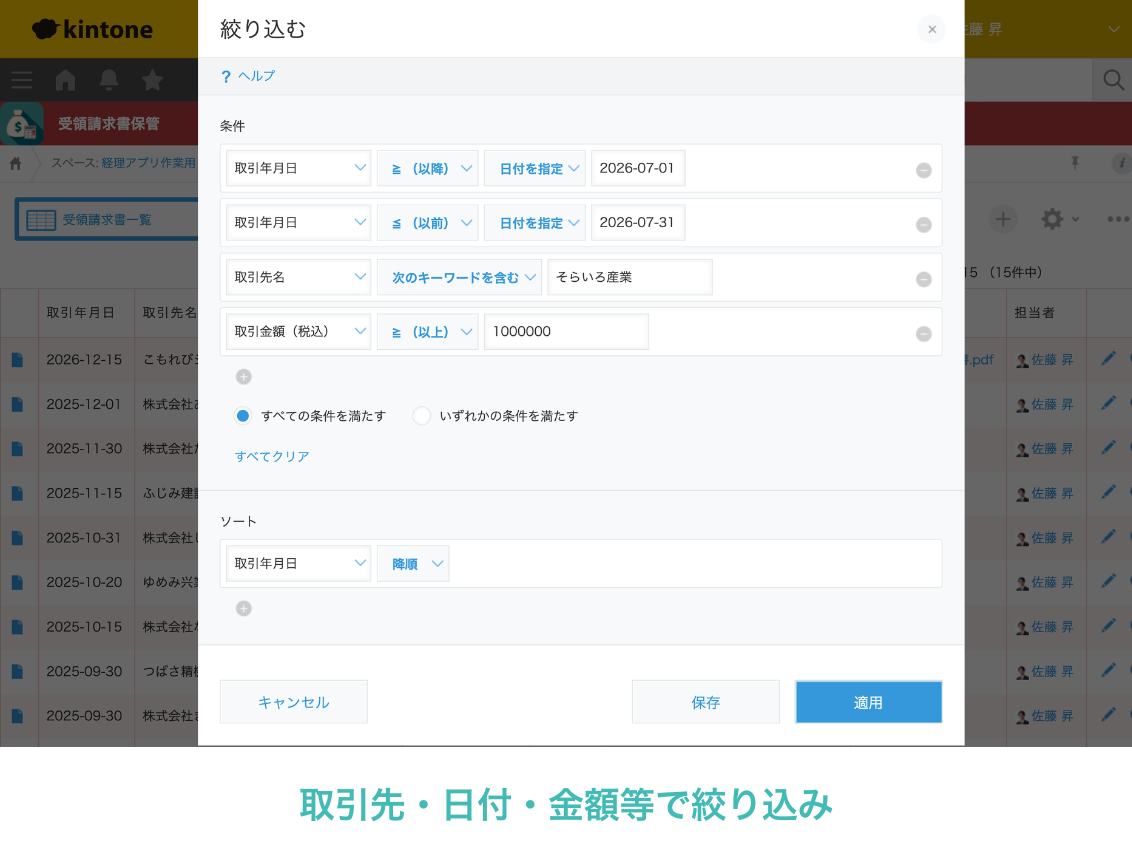Open the ≦（以前） operator dropdown
This screenshot has height=844, width=1132.
[427, 223]
